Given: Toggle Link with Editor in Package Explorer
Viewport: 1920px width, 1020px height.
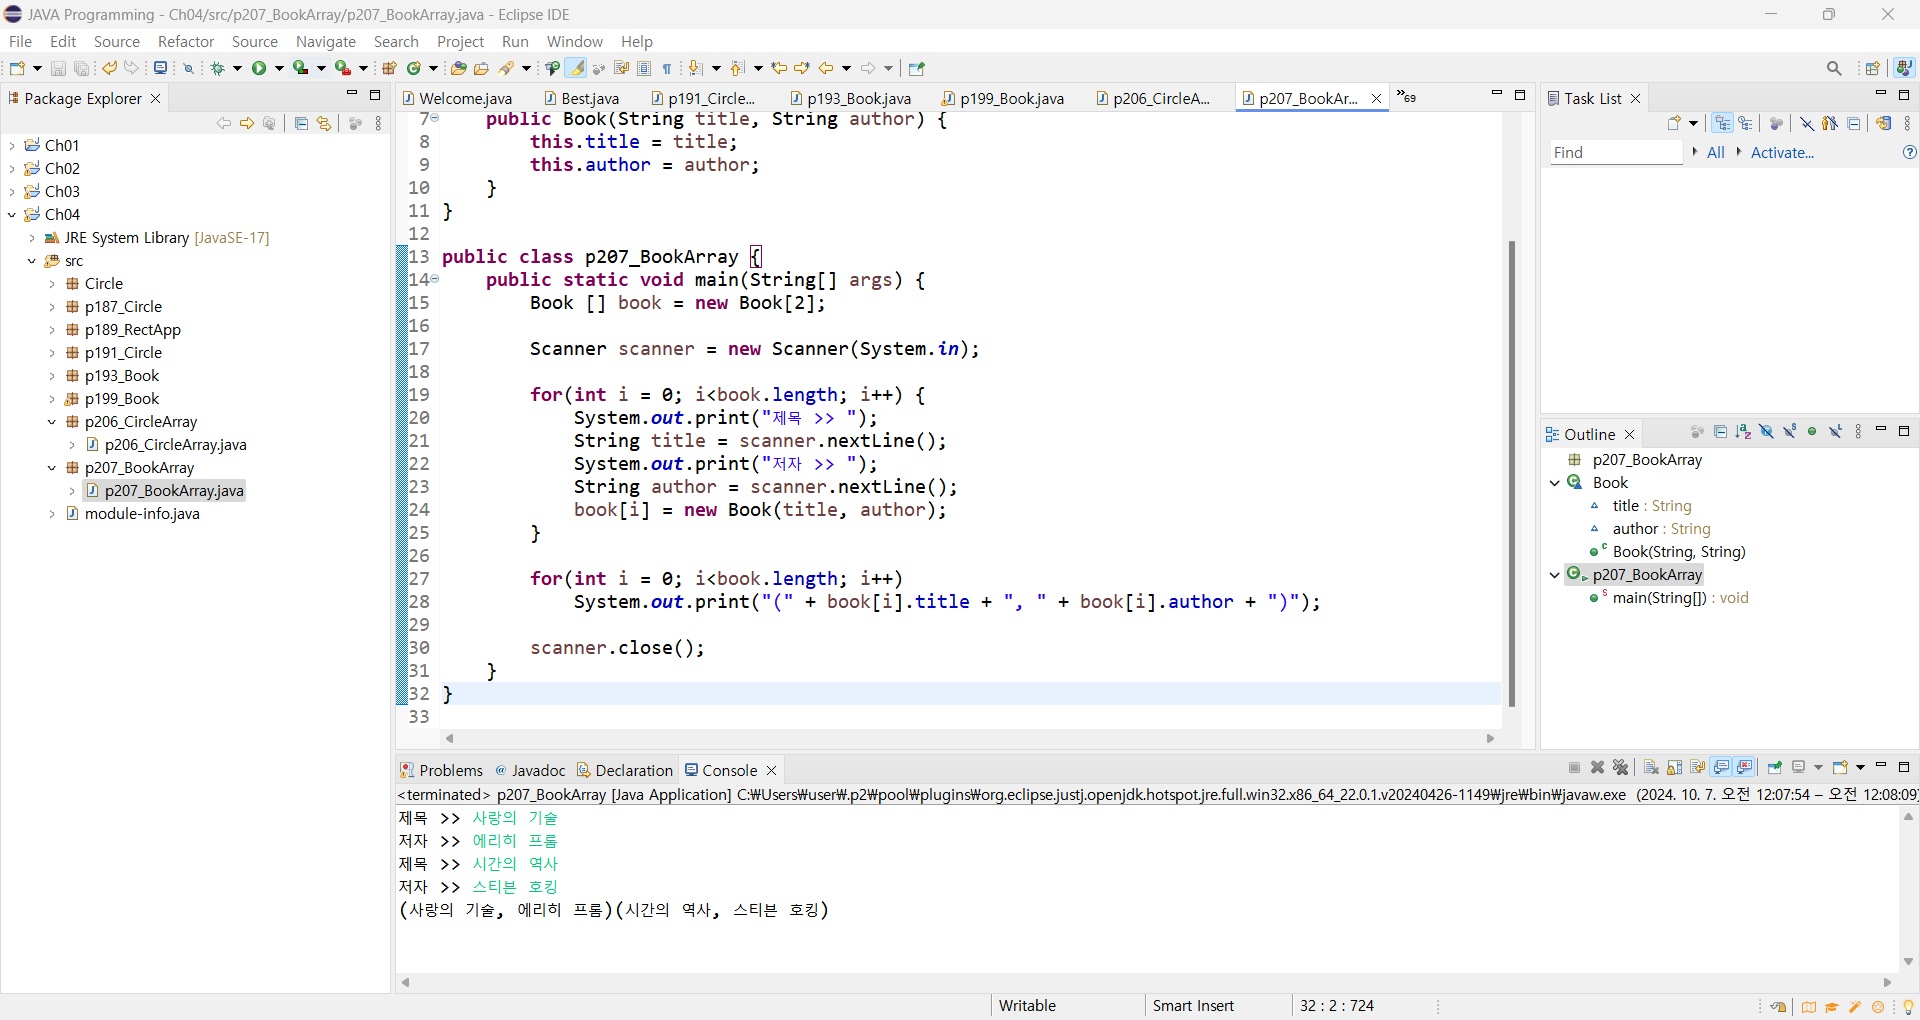Looking at the screenshot, I should coord(323,123).
